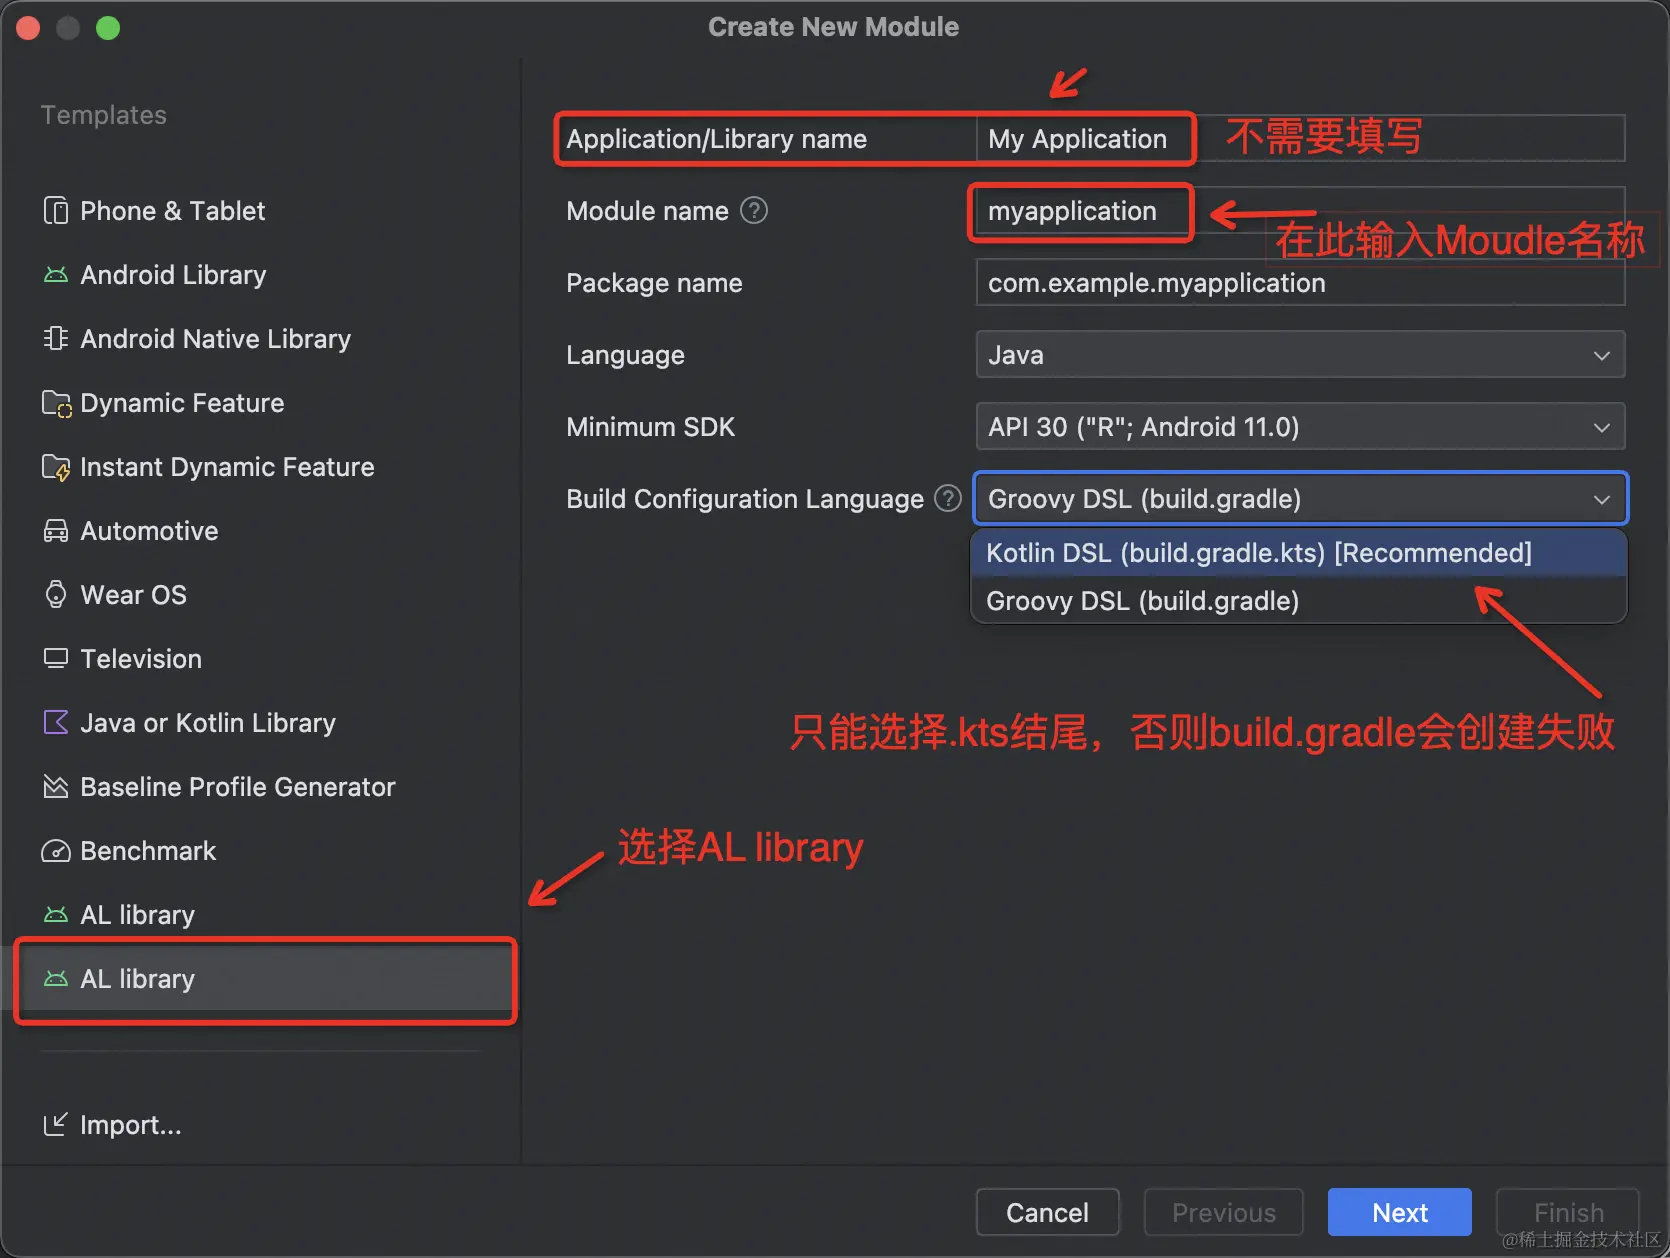Select the Baseline Profile Generator icon

[x=56, y=787]
